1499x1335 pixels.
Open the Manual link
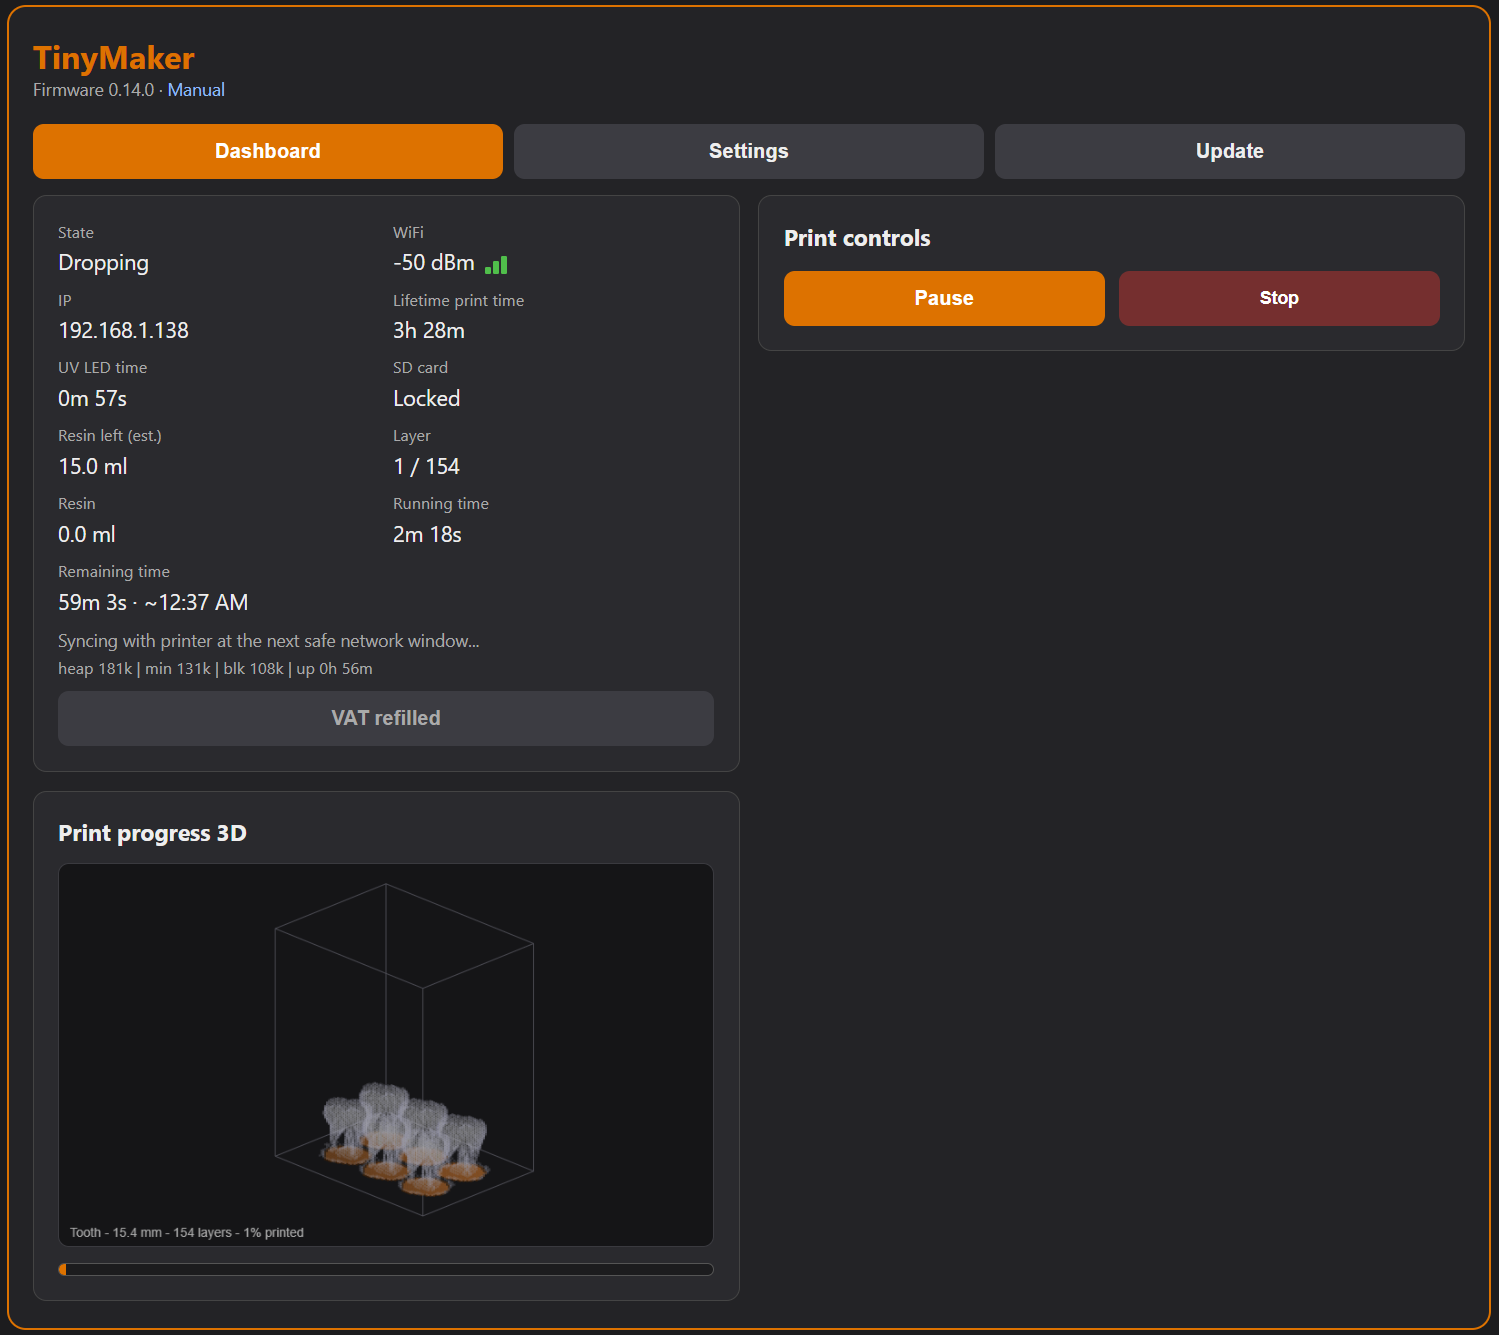coord(196,90)
